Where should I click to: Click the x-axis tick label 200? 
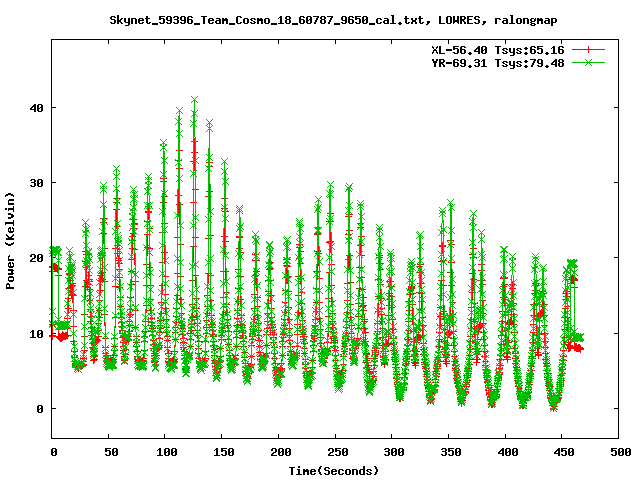280,452
